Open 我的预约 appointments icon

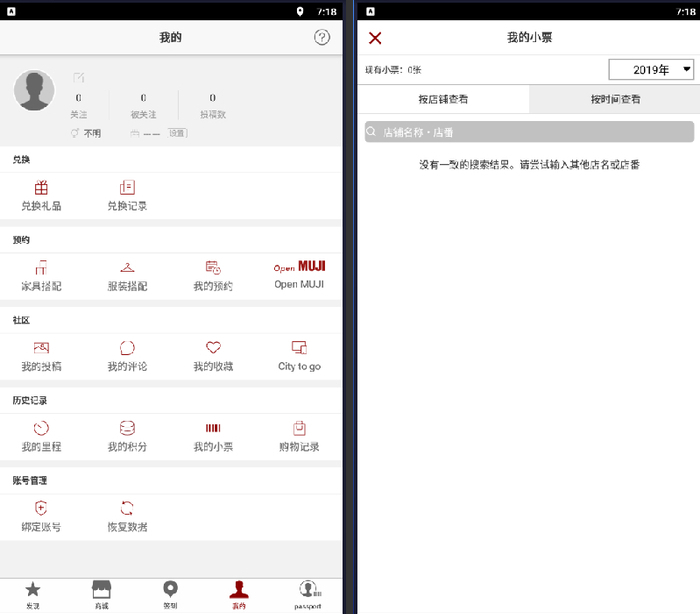213,267
